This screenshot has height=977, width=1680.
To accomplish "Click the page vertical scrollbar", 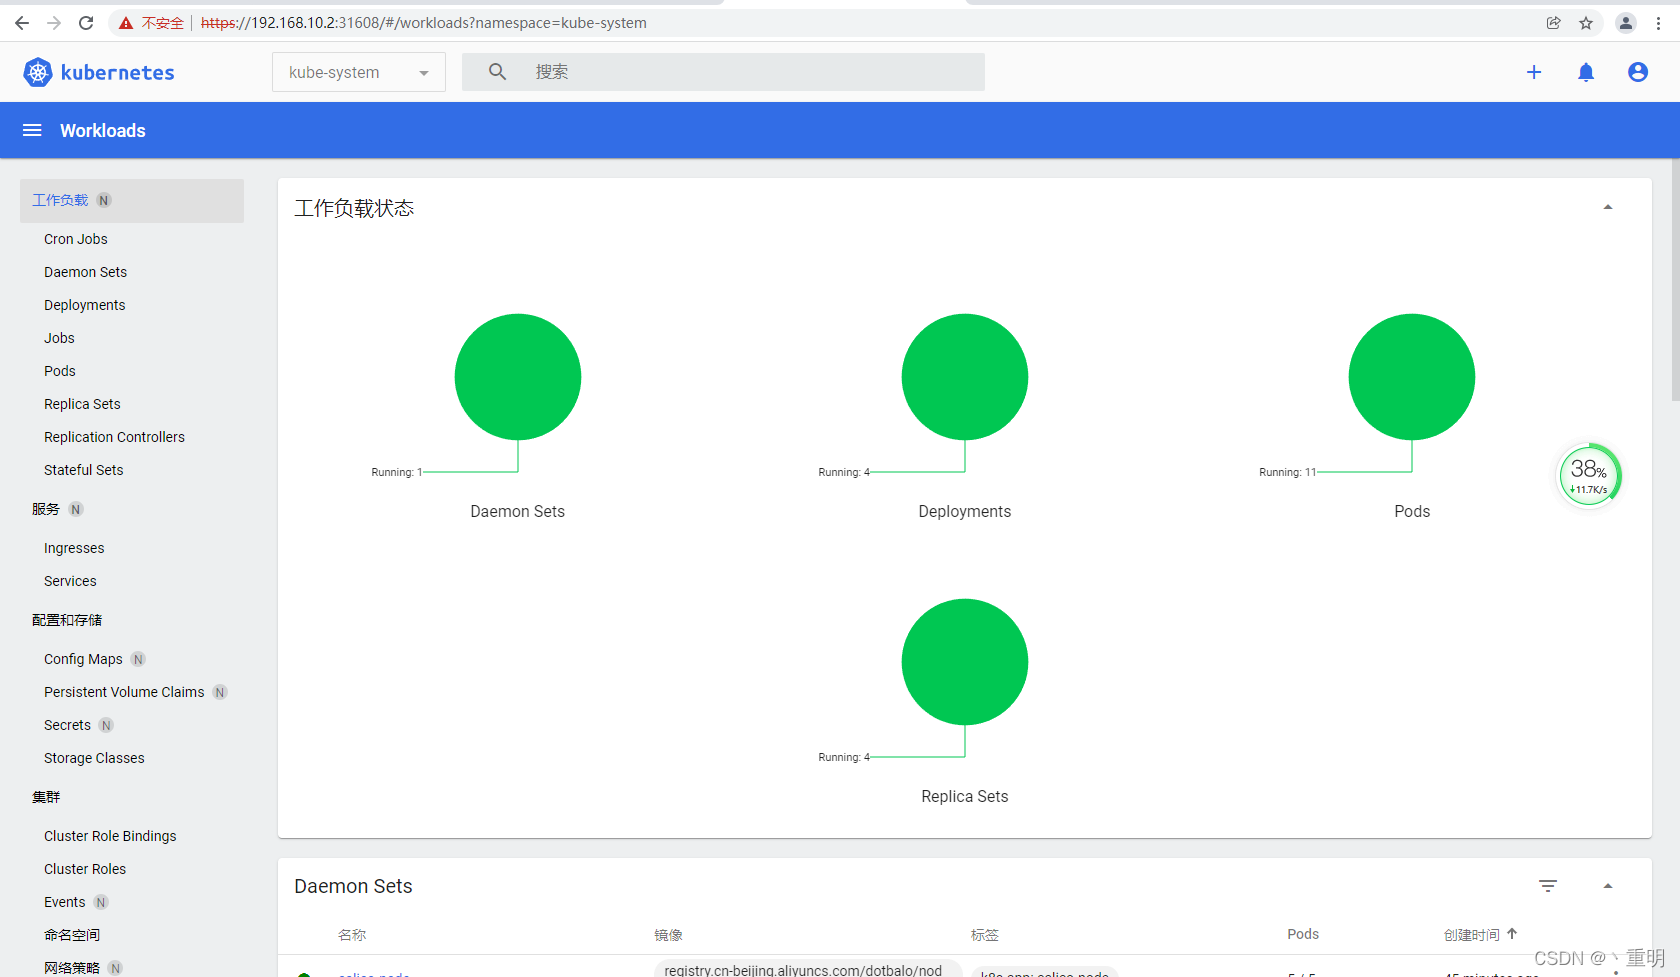I will pos(1675,281).
